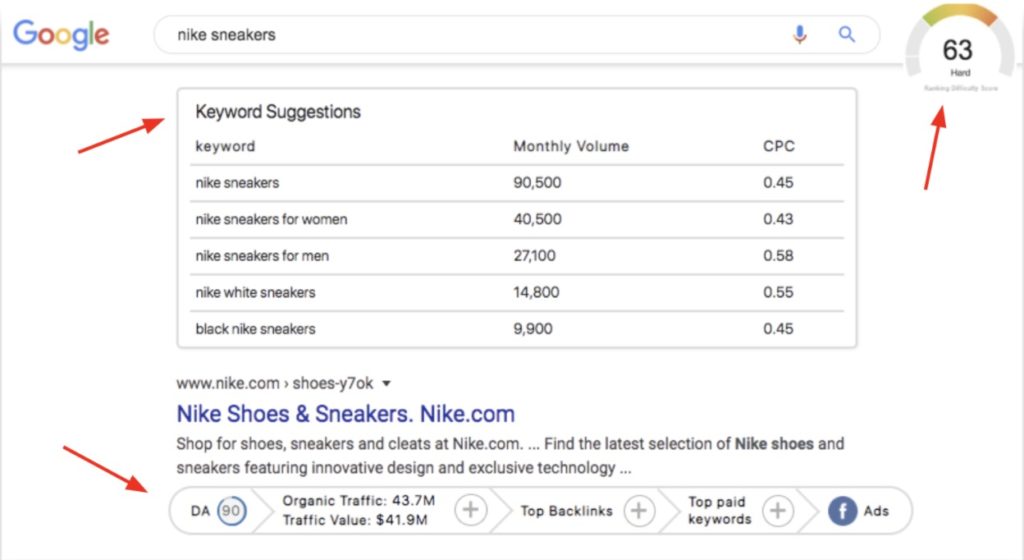Click CPC value 0.58
Screen dimensions: 1024x560
pos(778,256)
